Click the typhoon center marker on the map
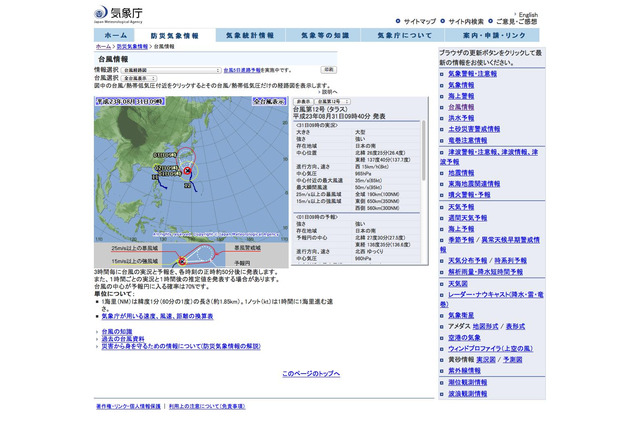Screen dimensions: 640x426 (187, 171)
